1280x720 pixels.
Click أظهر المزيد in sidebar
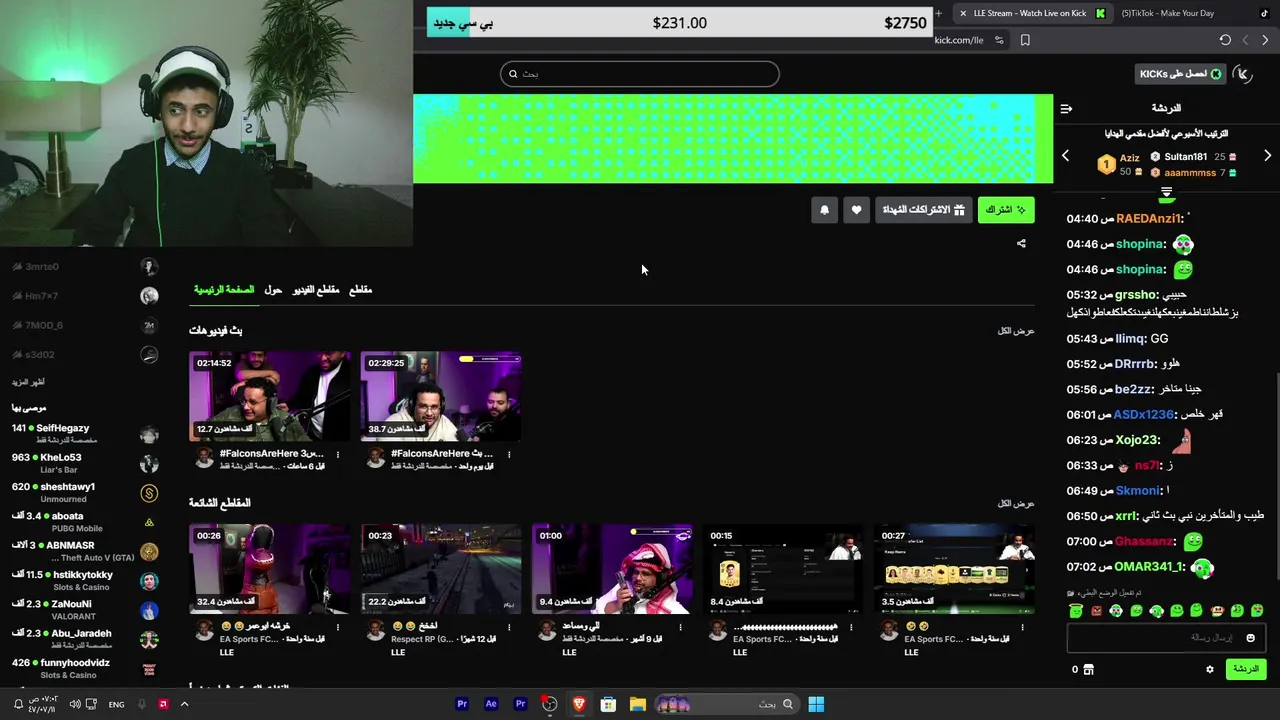click(x=28, y=382)
